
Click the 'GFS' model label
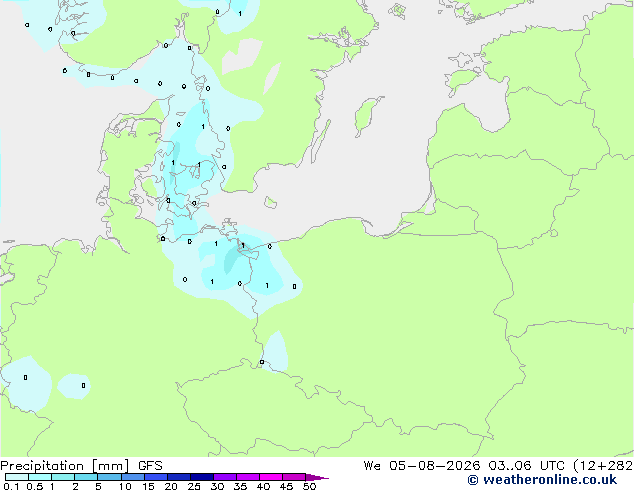[150, 466]
